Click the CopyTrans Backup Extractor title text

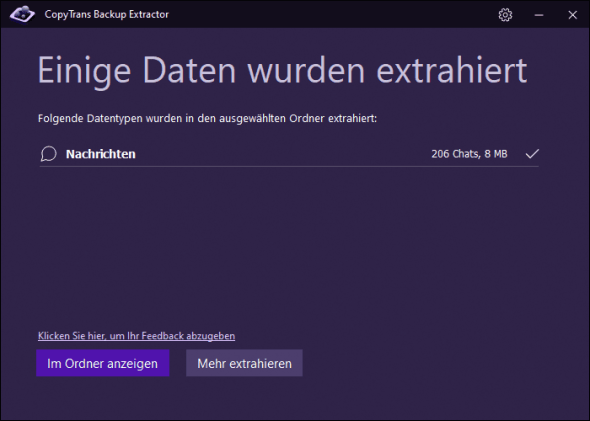(x=106, y=14)
